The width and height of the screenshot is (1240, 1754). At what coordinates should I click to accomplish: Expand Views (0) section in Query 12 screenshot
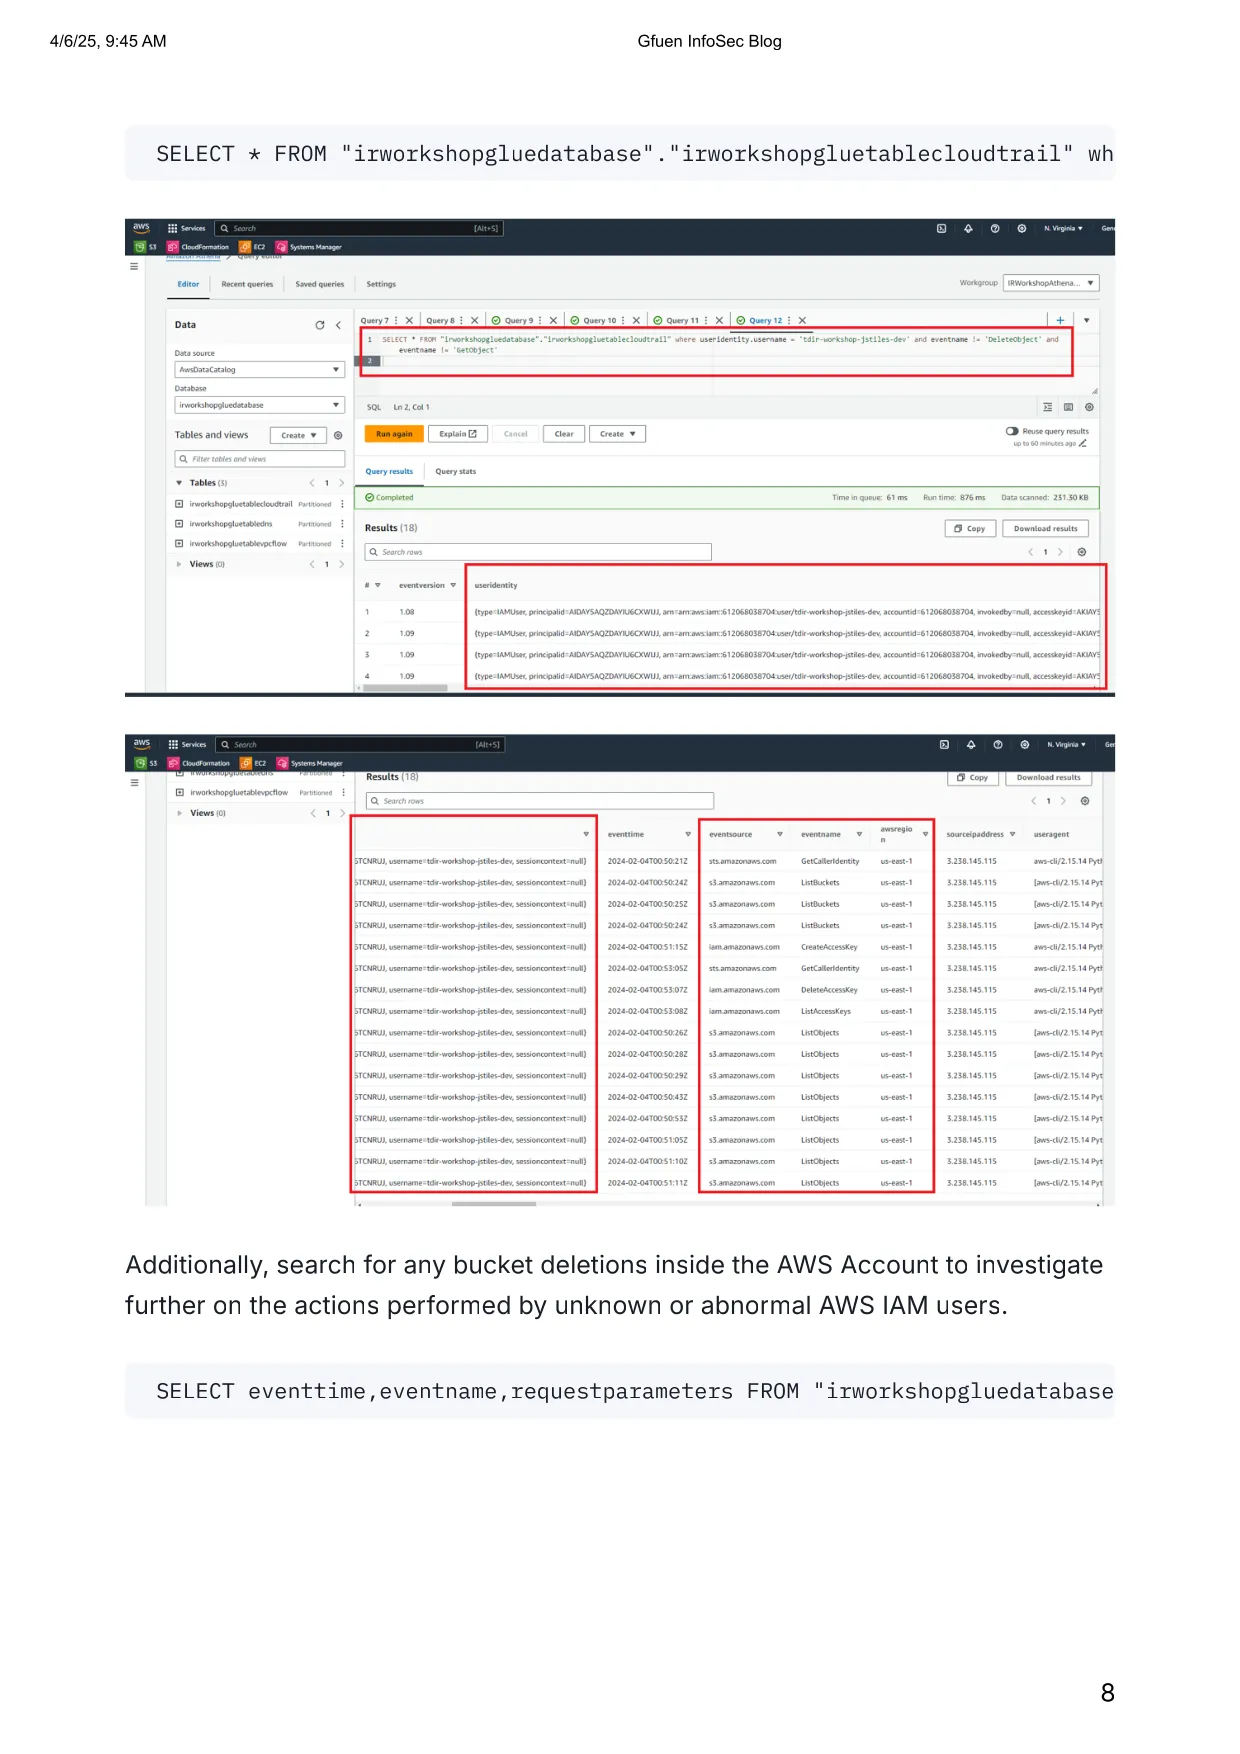point(179,564)
